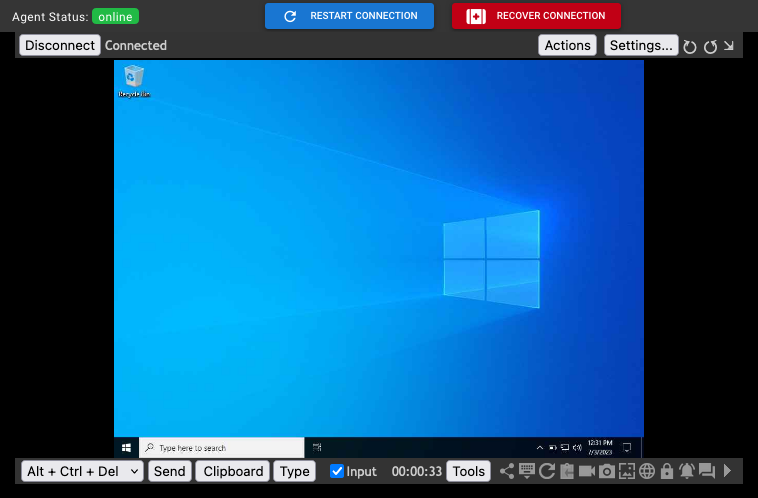The height and width of the screenshot is (498, 758).
Task: Open the Settings... button
Action: pos(641,45)
